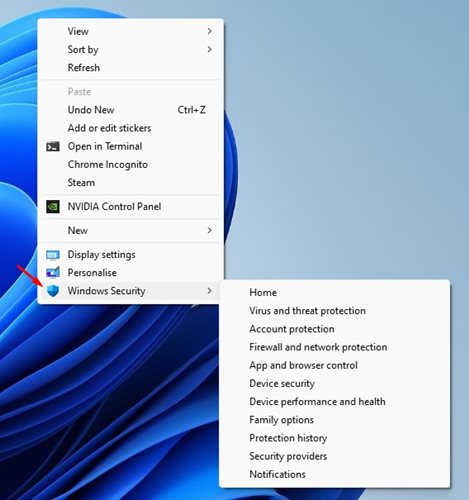
Task: Open Notifications in the security submenu
Action: click(334, 474)
